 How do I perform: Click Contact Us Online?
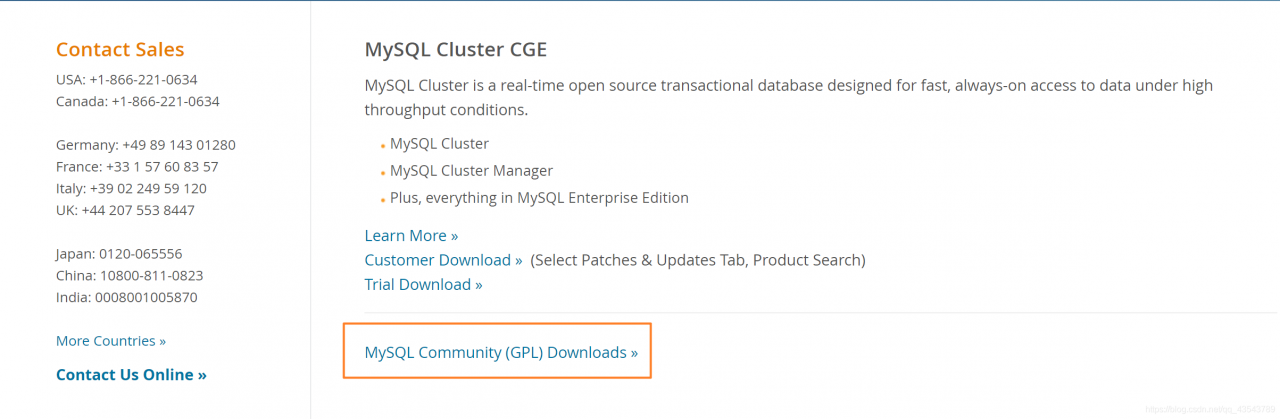(131, 375)
